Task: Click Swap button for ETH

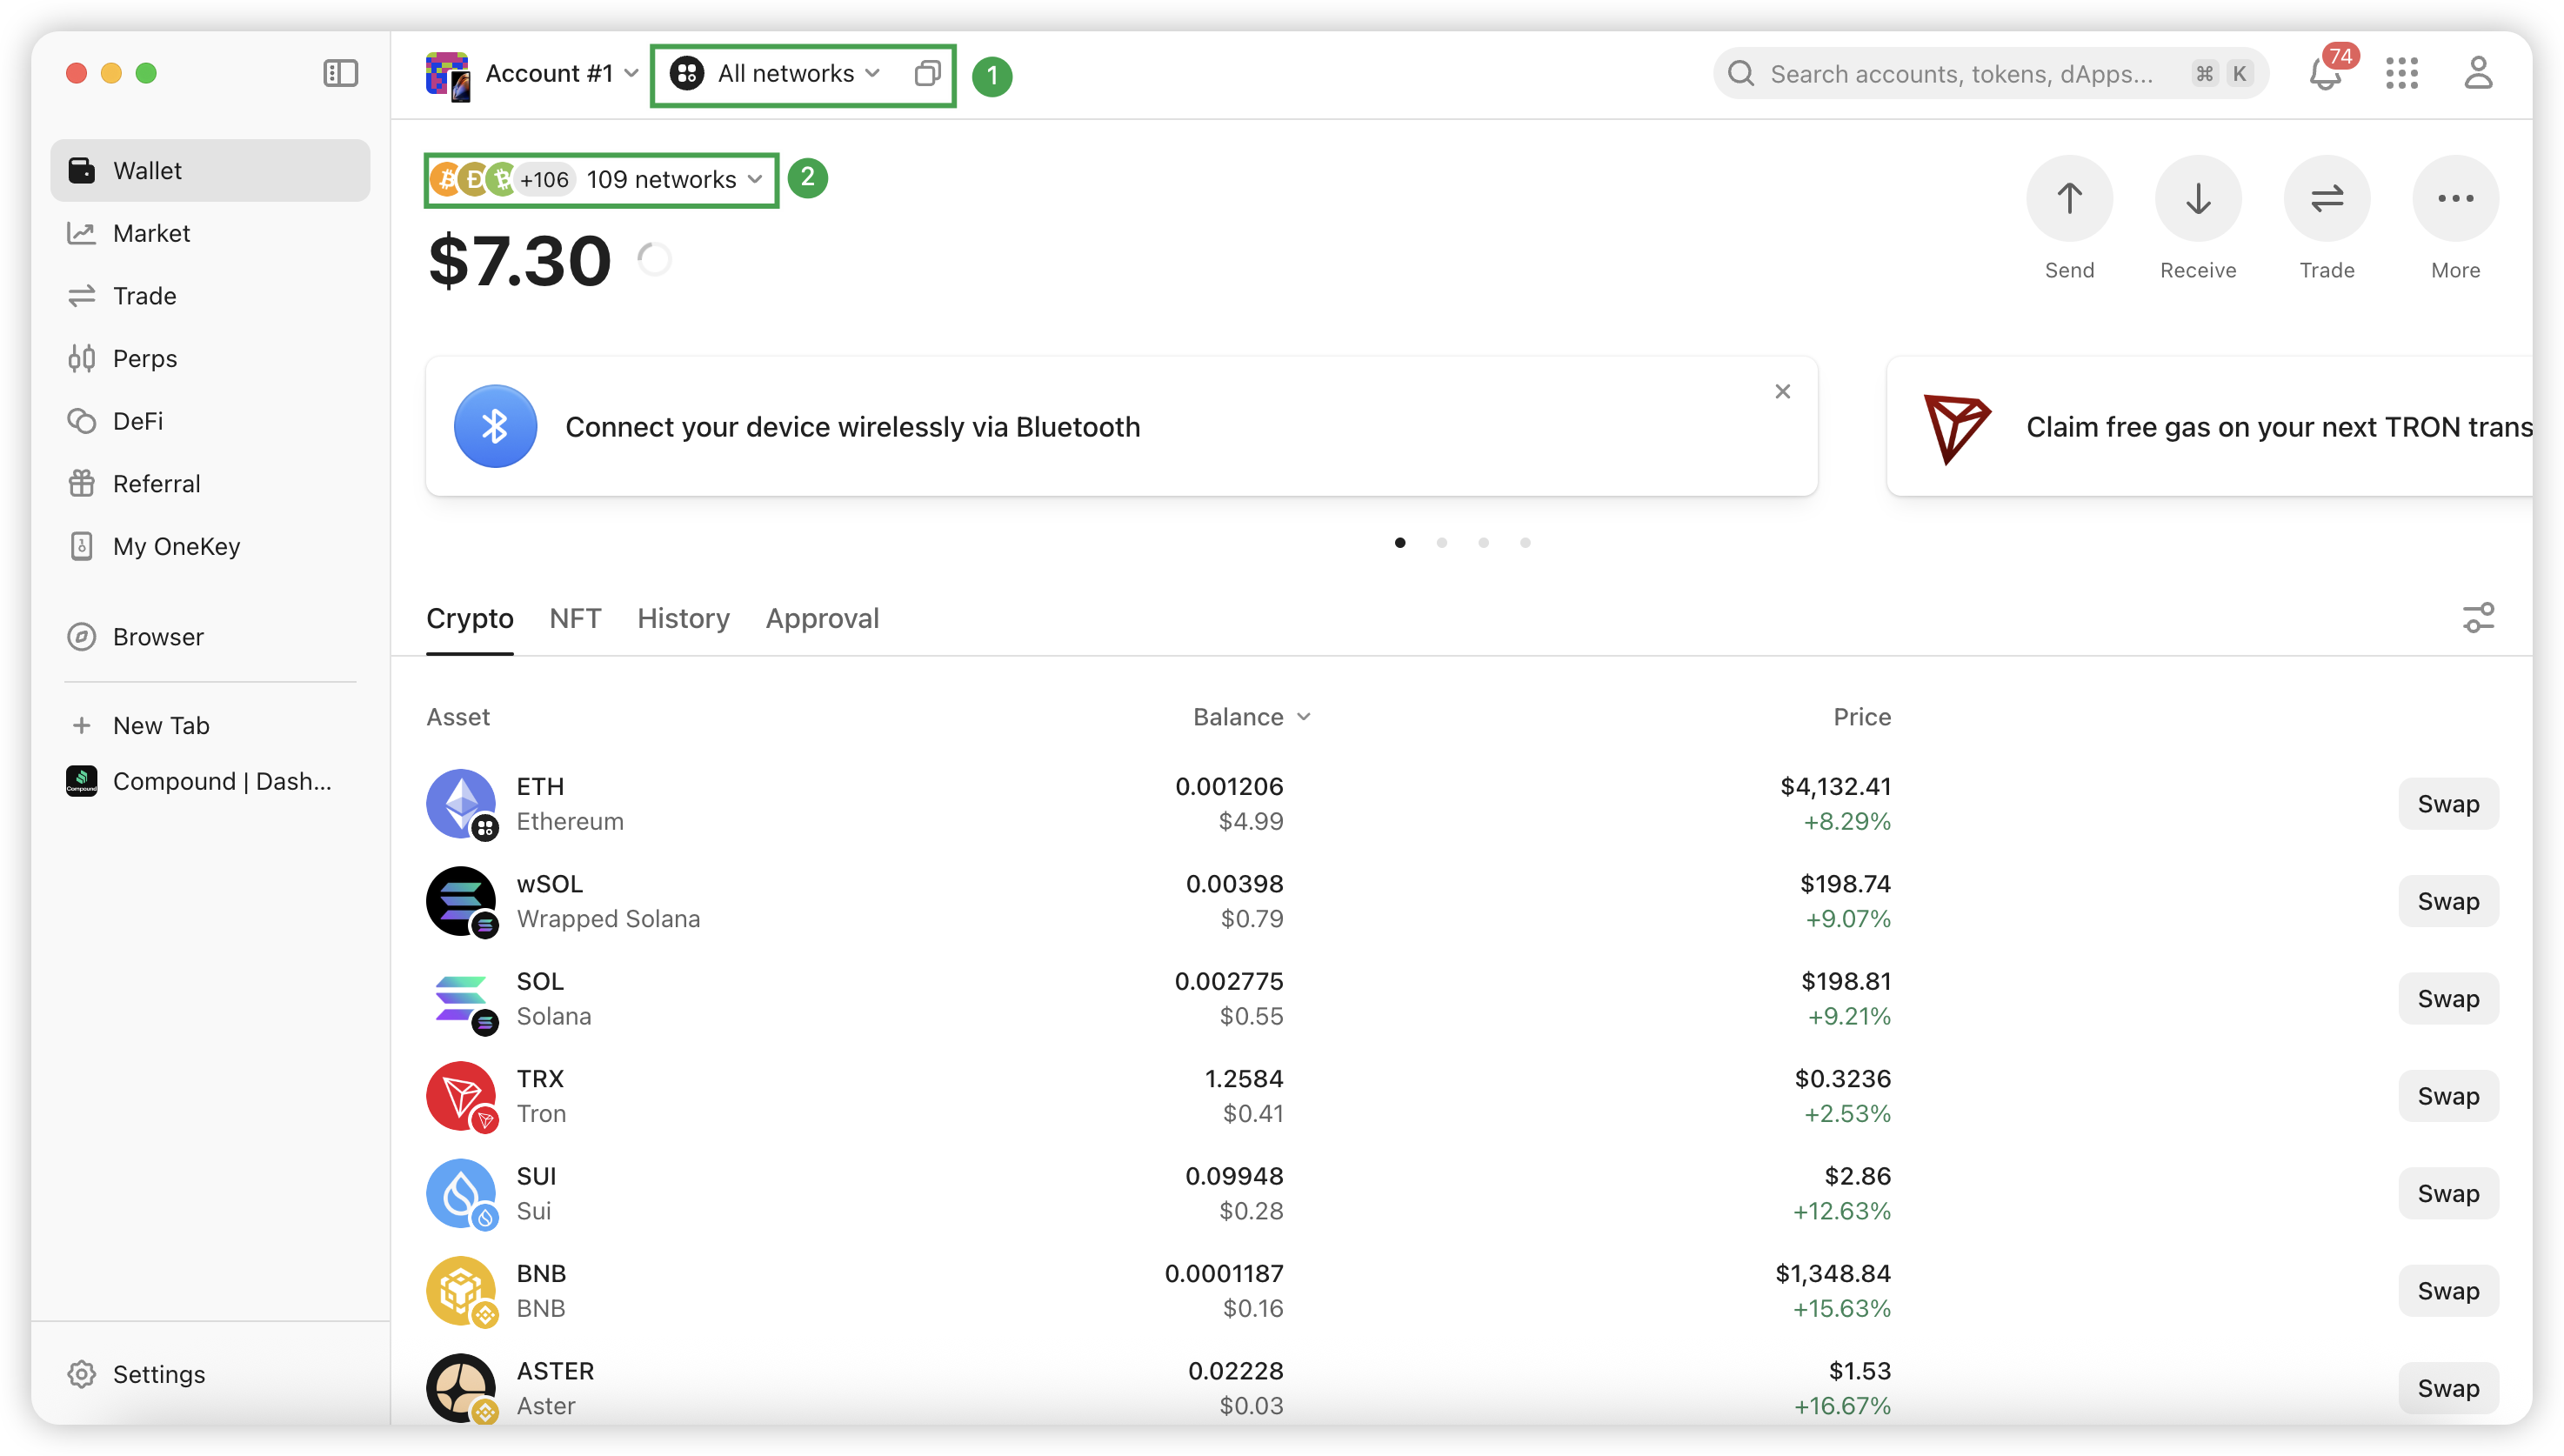Action: (x=2448, y=804)
